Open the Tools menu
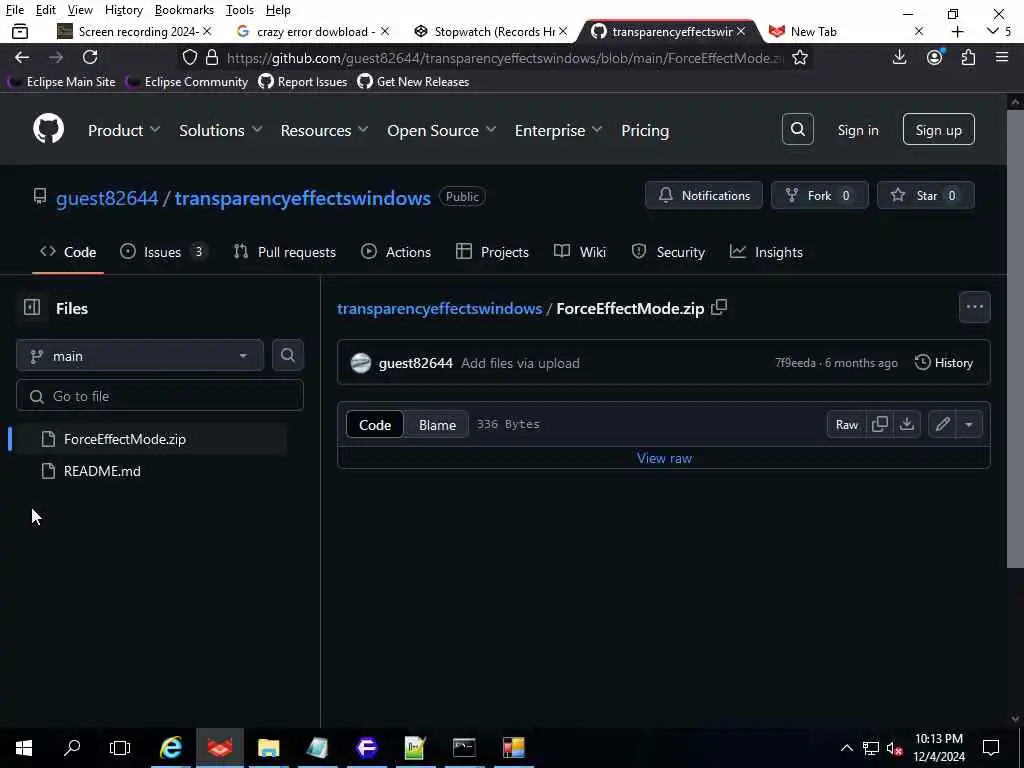 click(239, 10)
